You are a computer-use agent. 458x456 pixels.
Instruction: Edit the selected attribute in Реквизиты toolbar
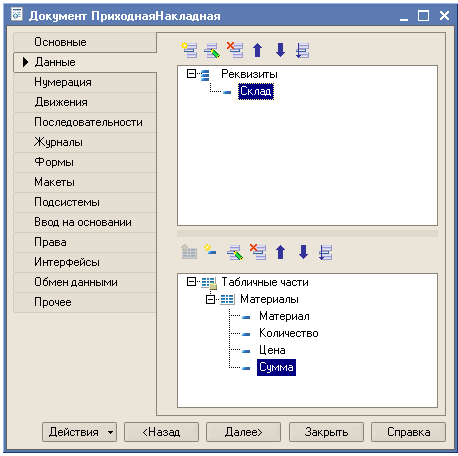[x=212, y=50]
